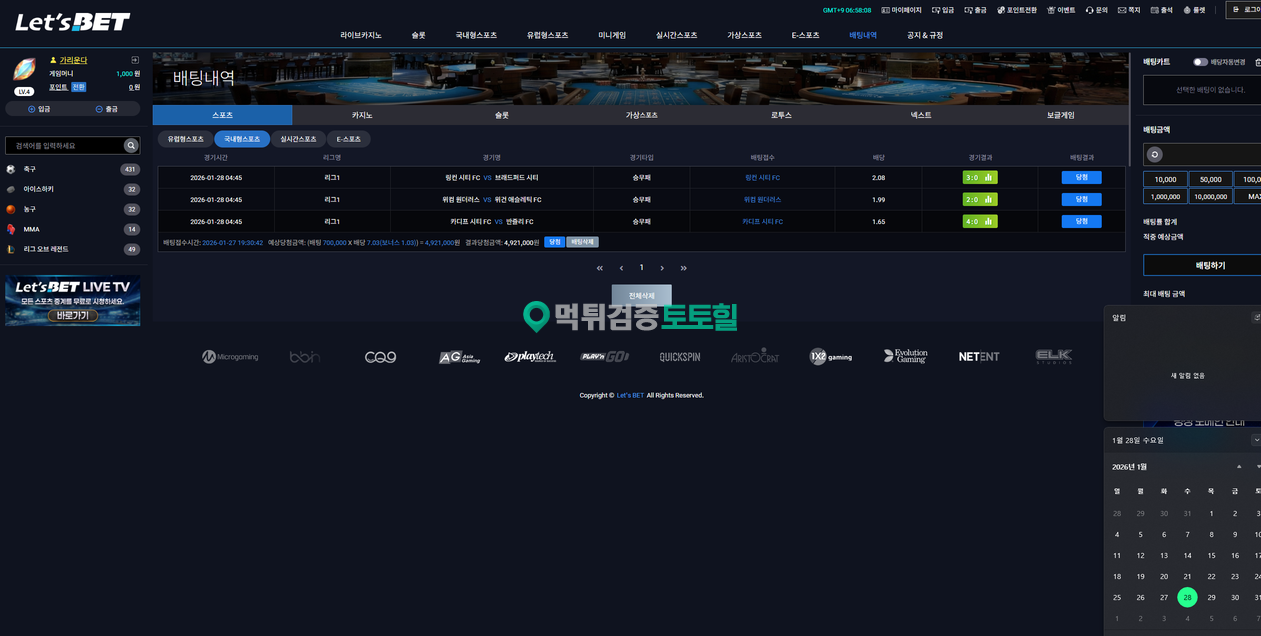Image resolution: width=1261 pixels, height=636 pixels.
Task: Click the search keyword input field
Action: pyautogui.click(x=65, y=146)
